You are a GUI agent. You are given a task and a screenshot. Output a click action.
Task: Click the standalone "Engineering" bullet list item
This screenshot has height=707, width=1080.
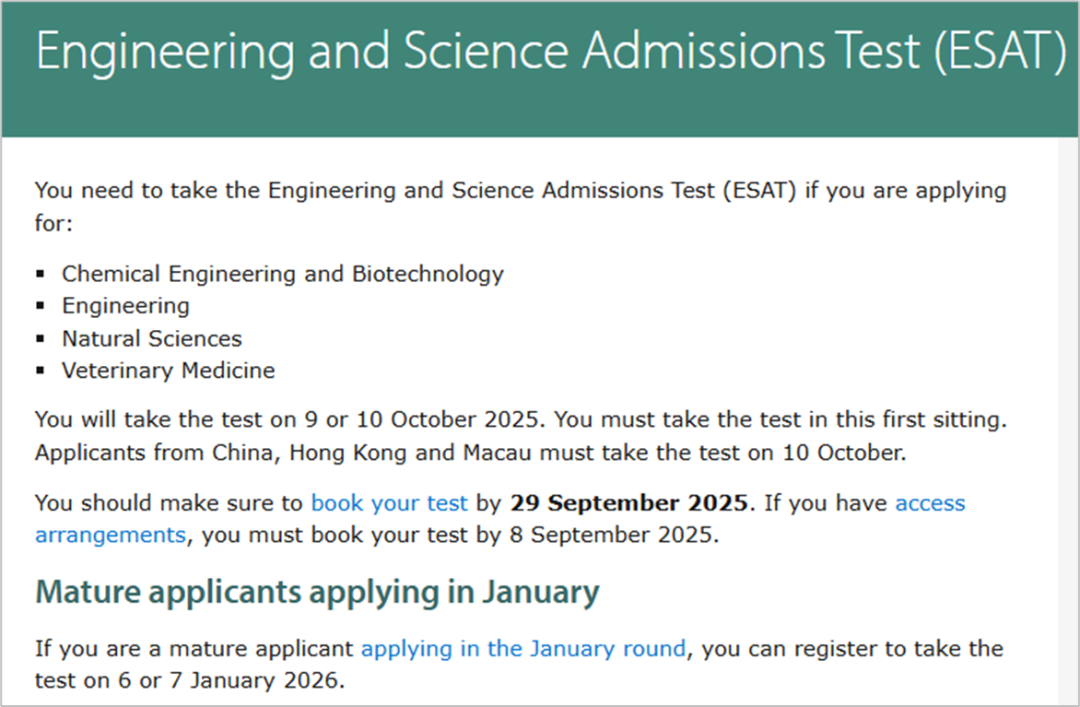click(x=126, y=305)
